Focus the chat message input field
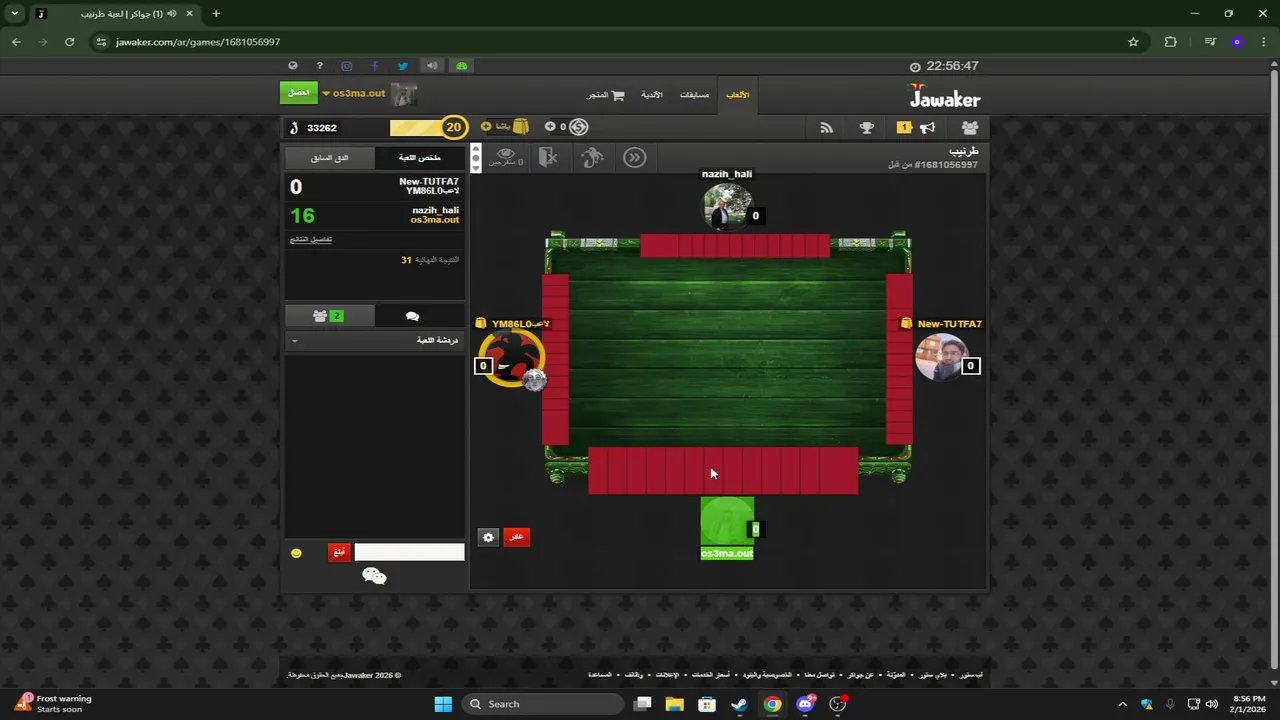The height and width of the screenshot is (720, 1280). click(x=409, y=552)
